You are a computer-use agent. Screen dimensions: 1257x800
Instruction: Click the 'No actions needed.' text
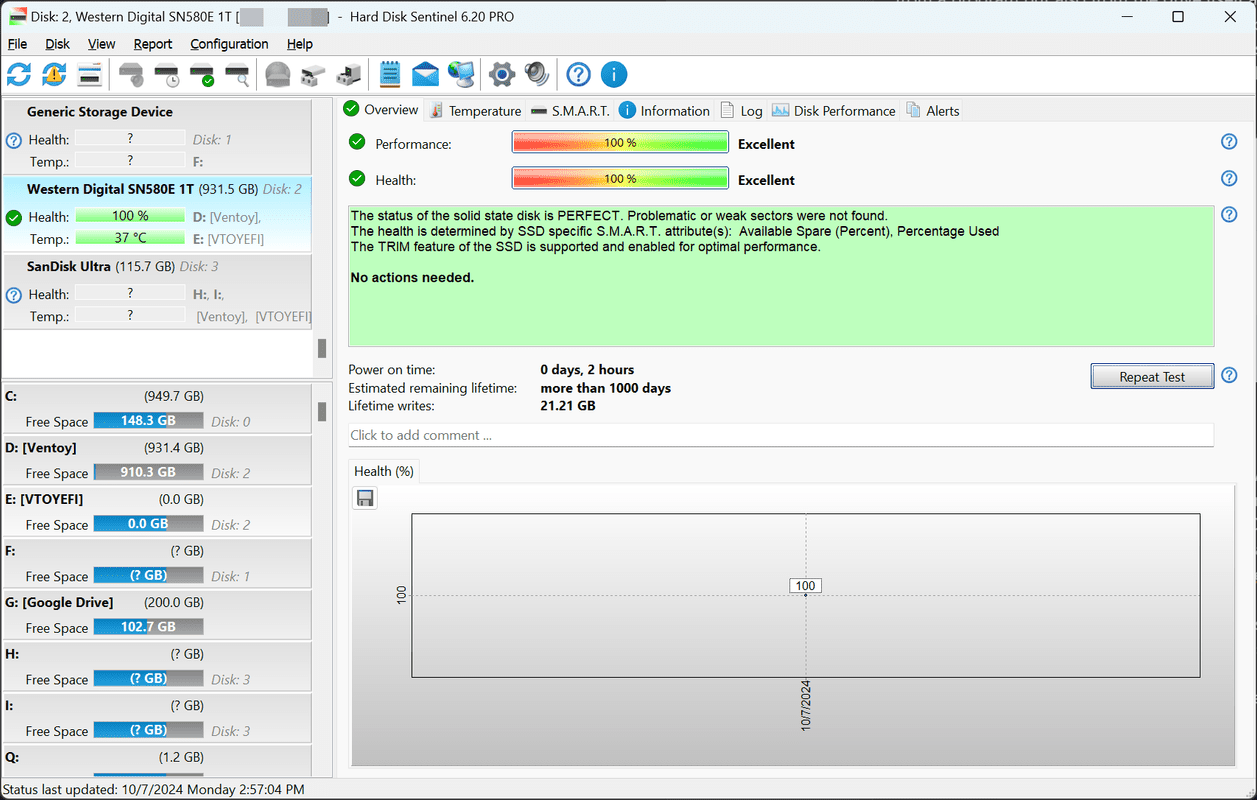pyautogui.click(x=412, y=278)
